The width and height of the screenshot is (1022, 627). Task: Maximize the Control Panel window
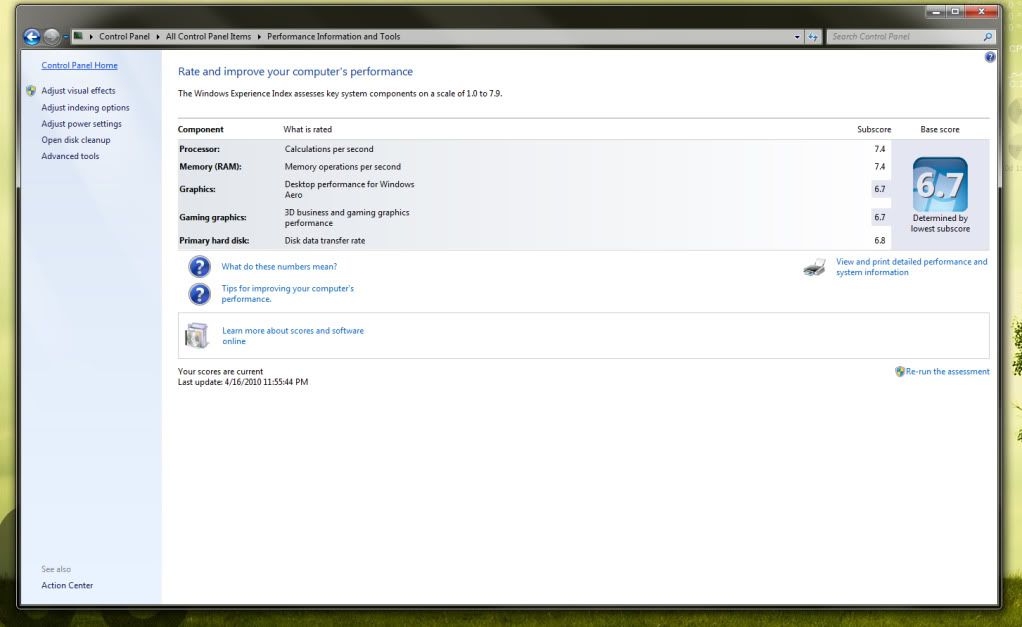(x=955, y=12)
